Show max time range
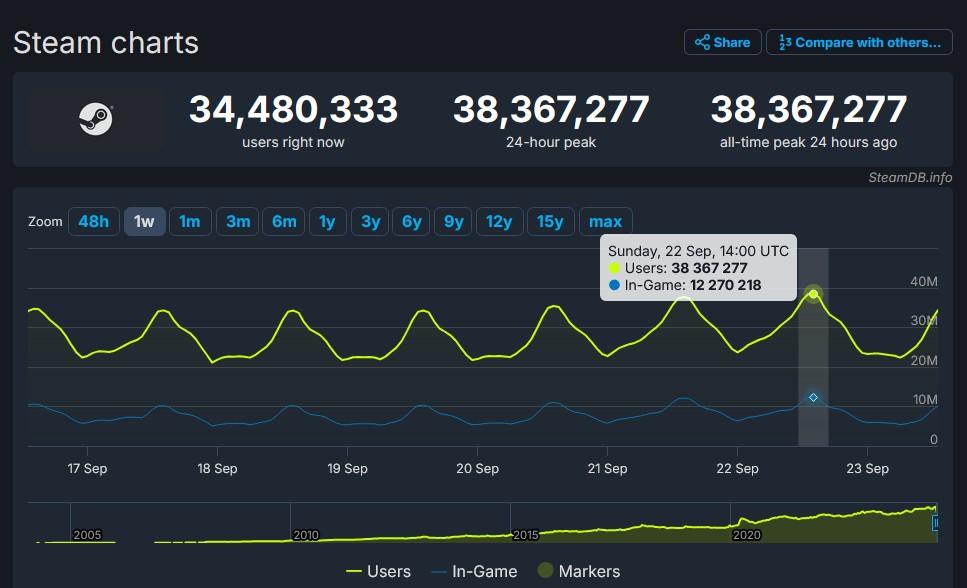The image size is (967, 588). point(605,221)
